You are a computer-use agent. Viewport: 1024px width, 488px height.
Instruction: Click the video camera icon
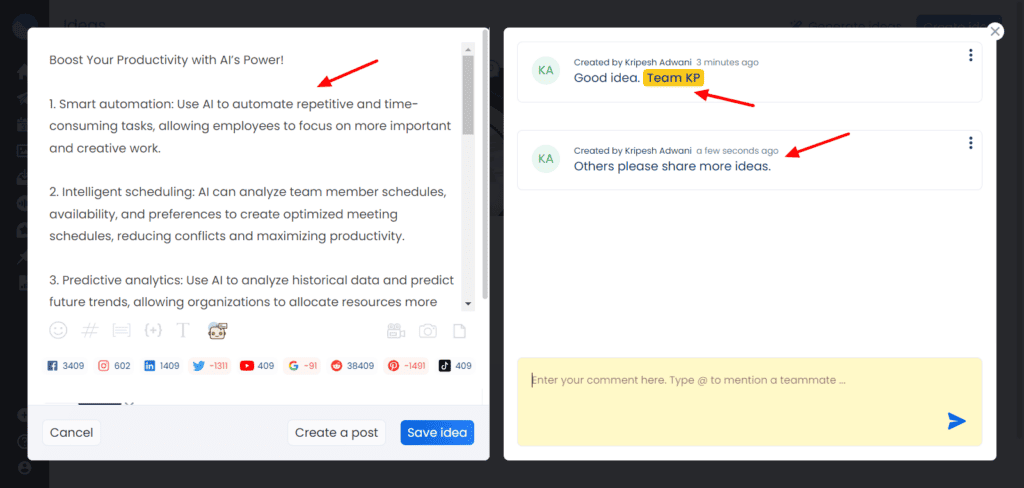[x=396, y=331]
